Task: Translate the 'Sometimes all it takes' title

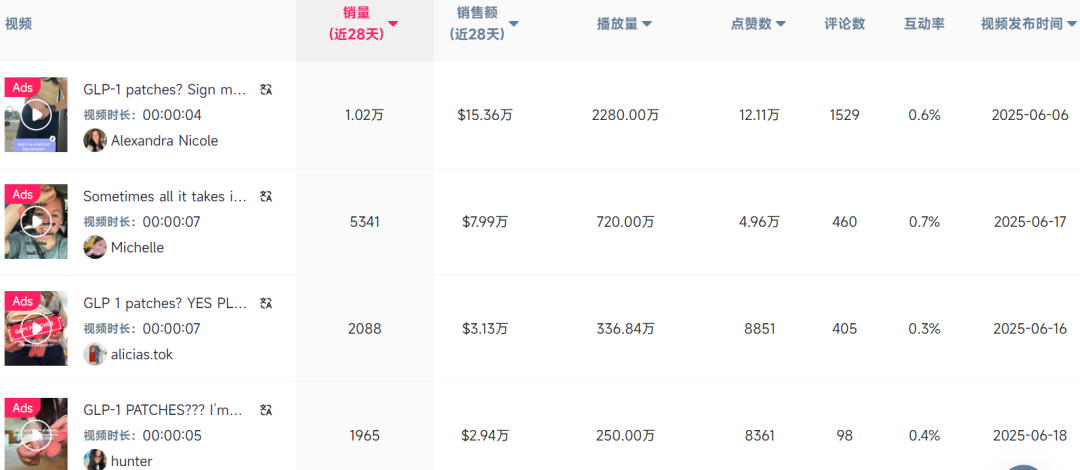Action: click(x=265, y=197)
